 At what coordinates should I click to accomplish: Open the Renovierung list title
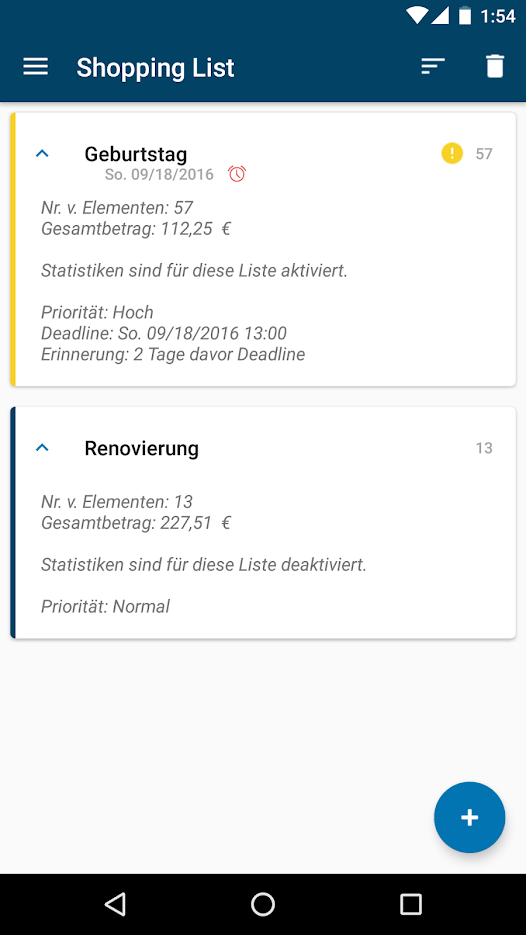tap(141, 448)
